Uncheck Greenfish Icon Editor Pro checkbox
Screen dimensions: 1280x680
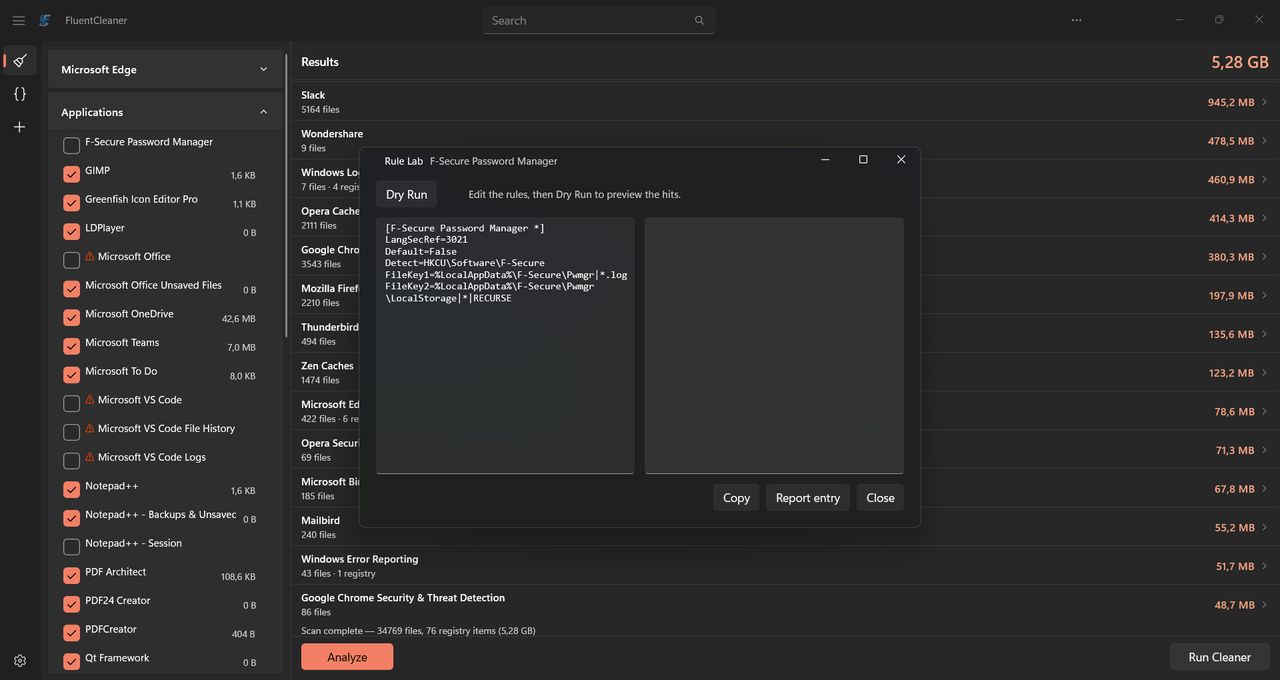[x=71, y=203]
